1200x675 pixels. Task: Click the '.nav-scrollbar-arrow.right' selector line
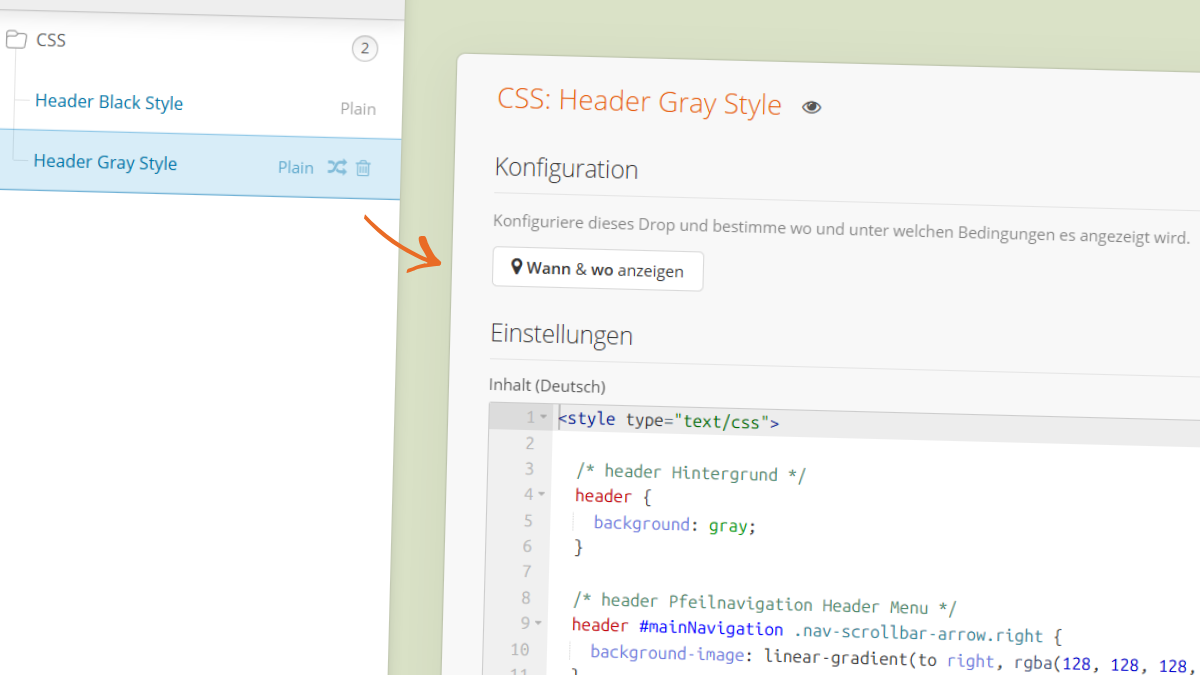816,632
